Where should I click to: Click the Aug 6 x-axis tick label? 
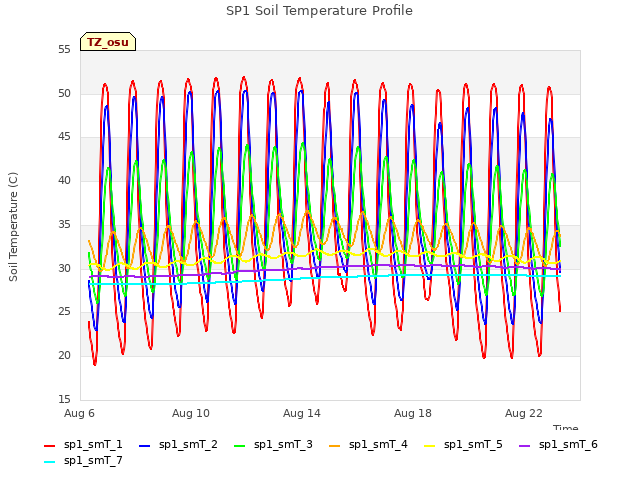pos(79,413)
